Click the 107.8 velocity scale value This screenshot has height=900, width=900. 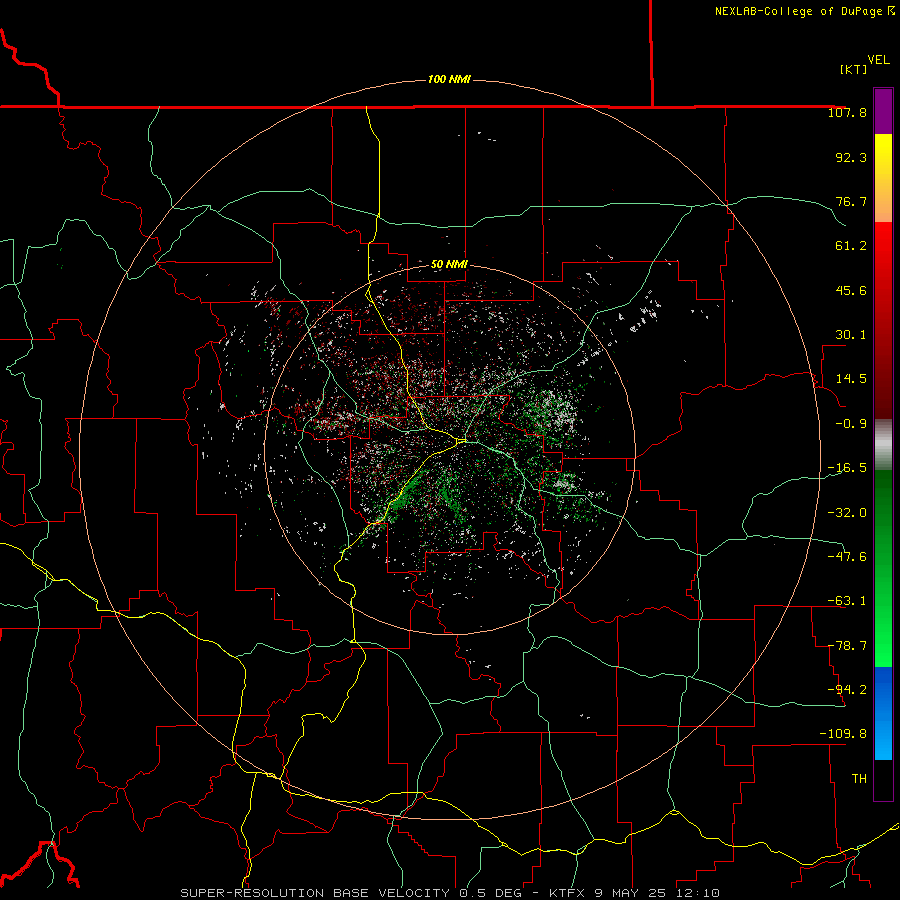847,112
